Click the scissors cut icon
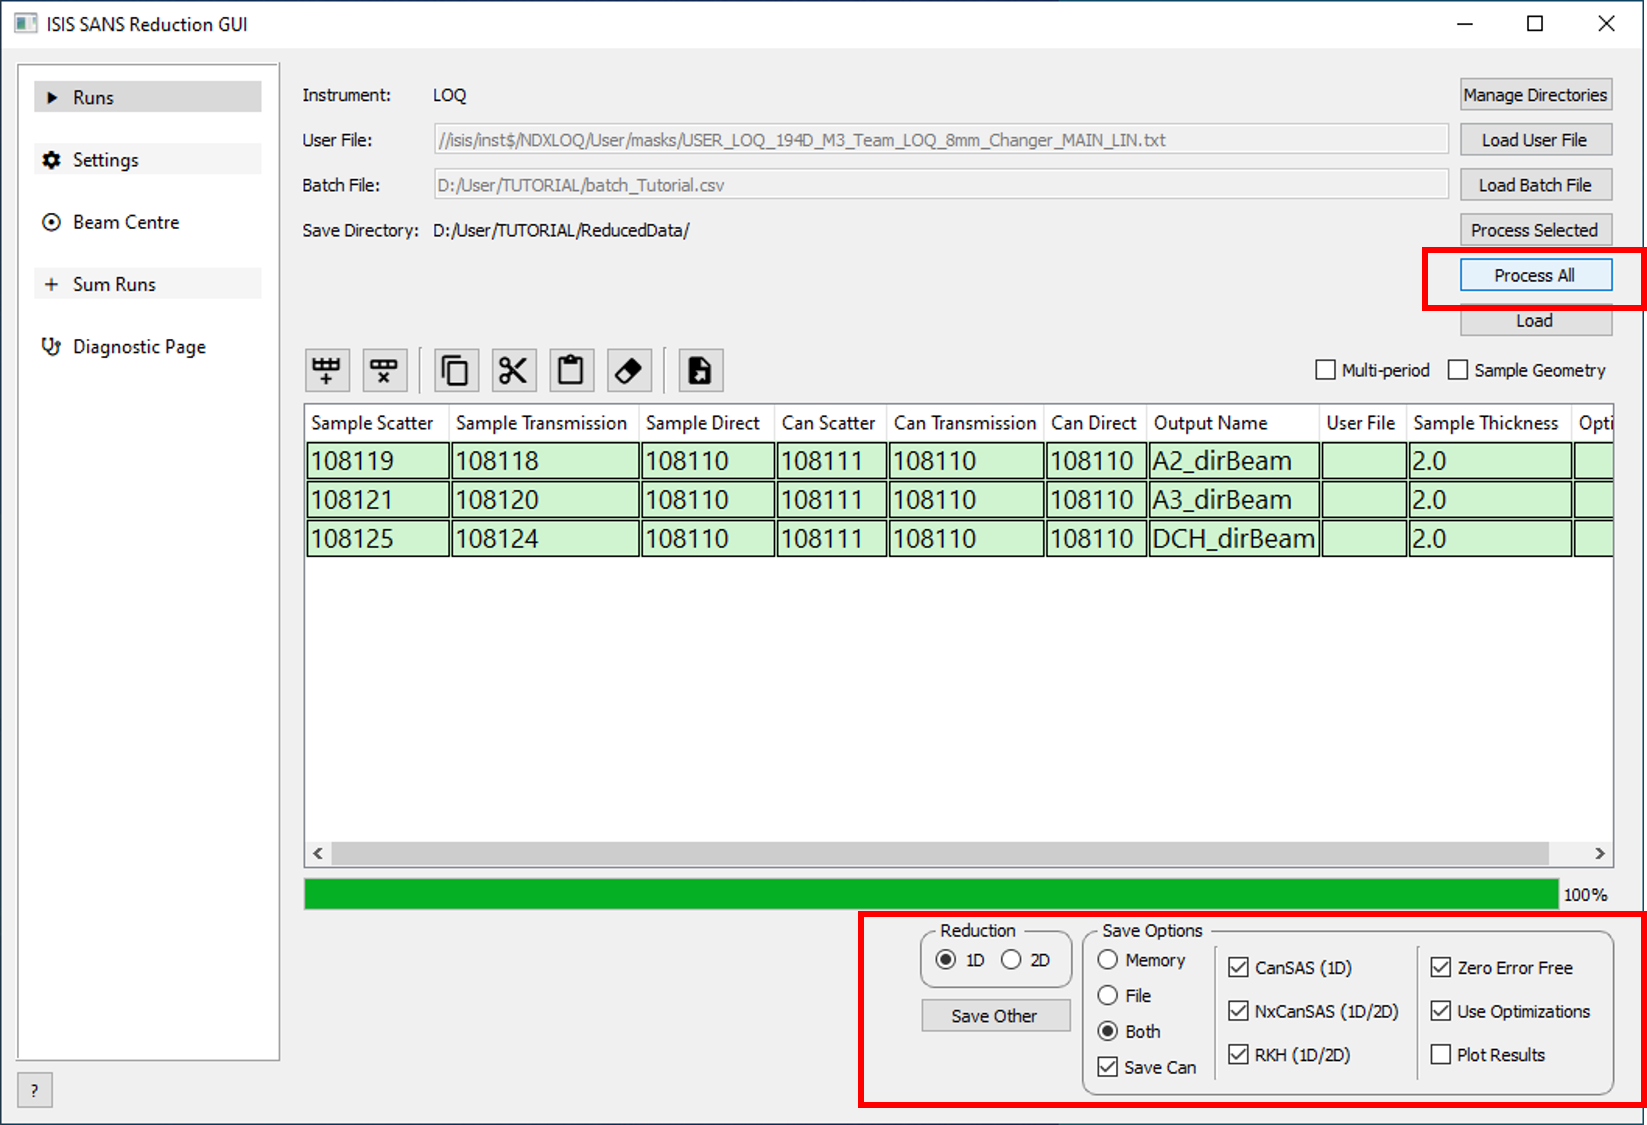1647x1125 pixels. [x=513, y=371]
